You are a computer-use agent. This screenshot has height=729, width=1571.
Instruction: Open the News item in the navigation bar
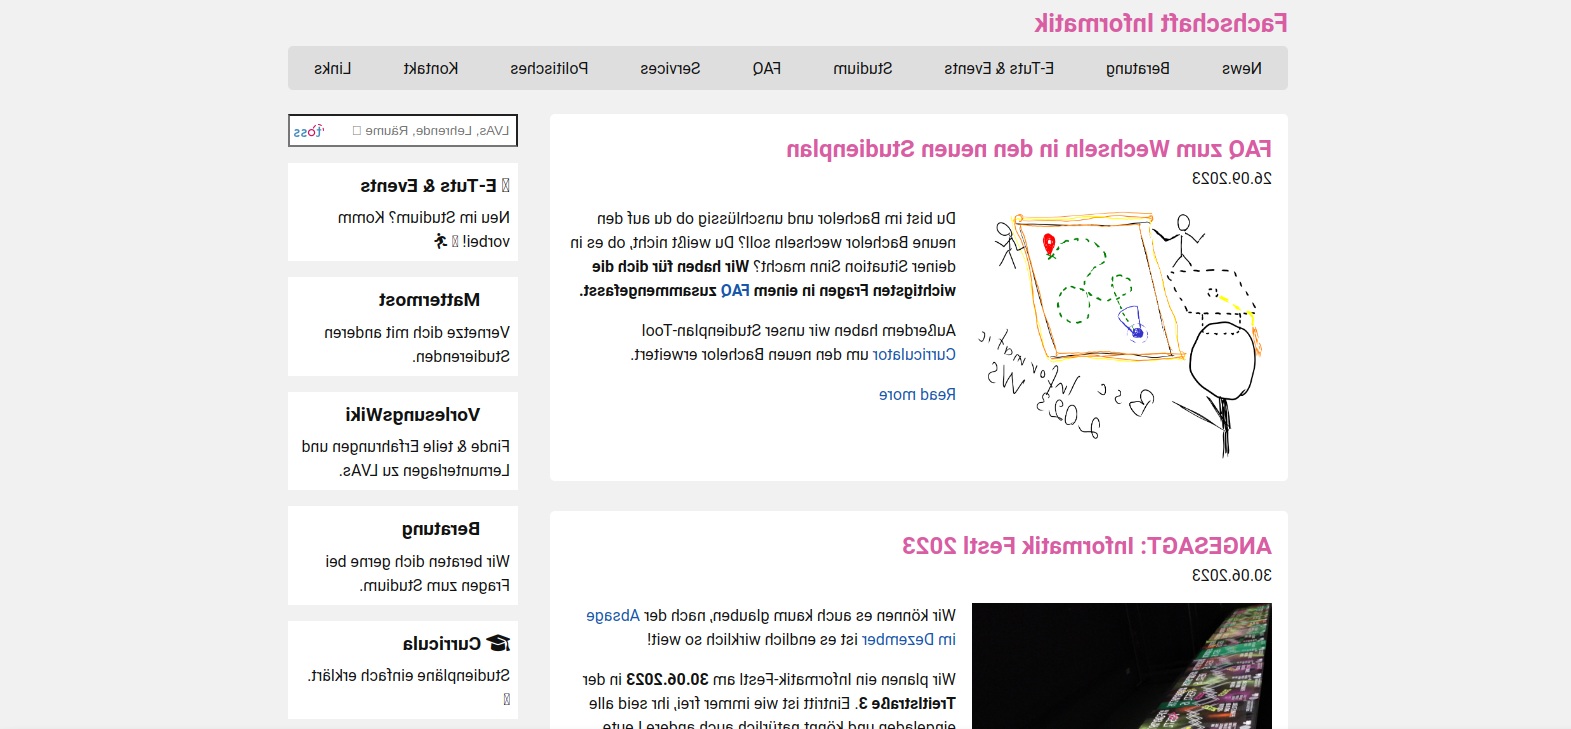[1241, 68]
